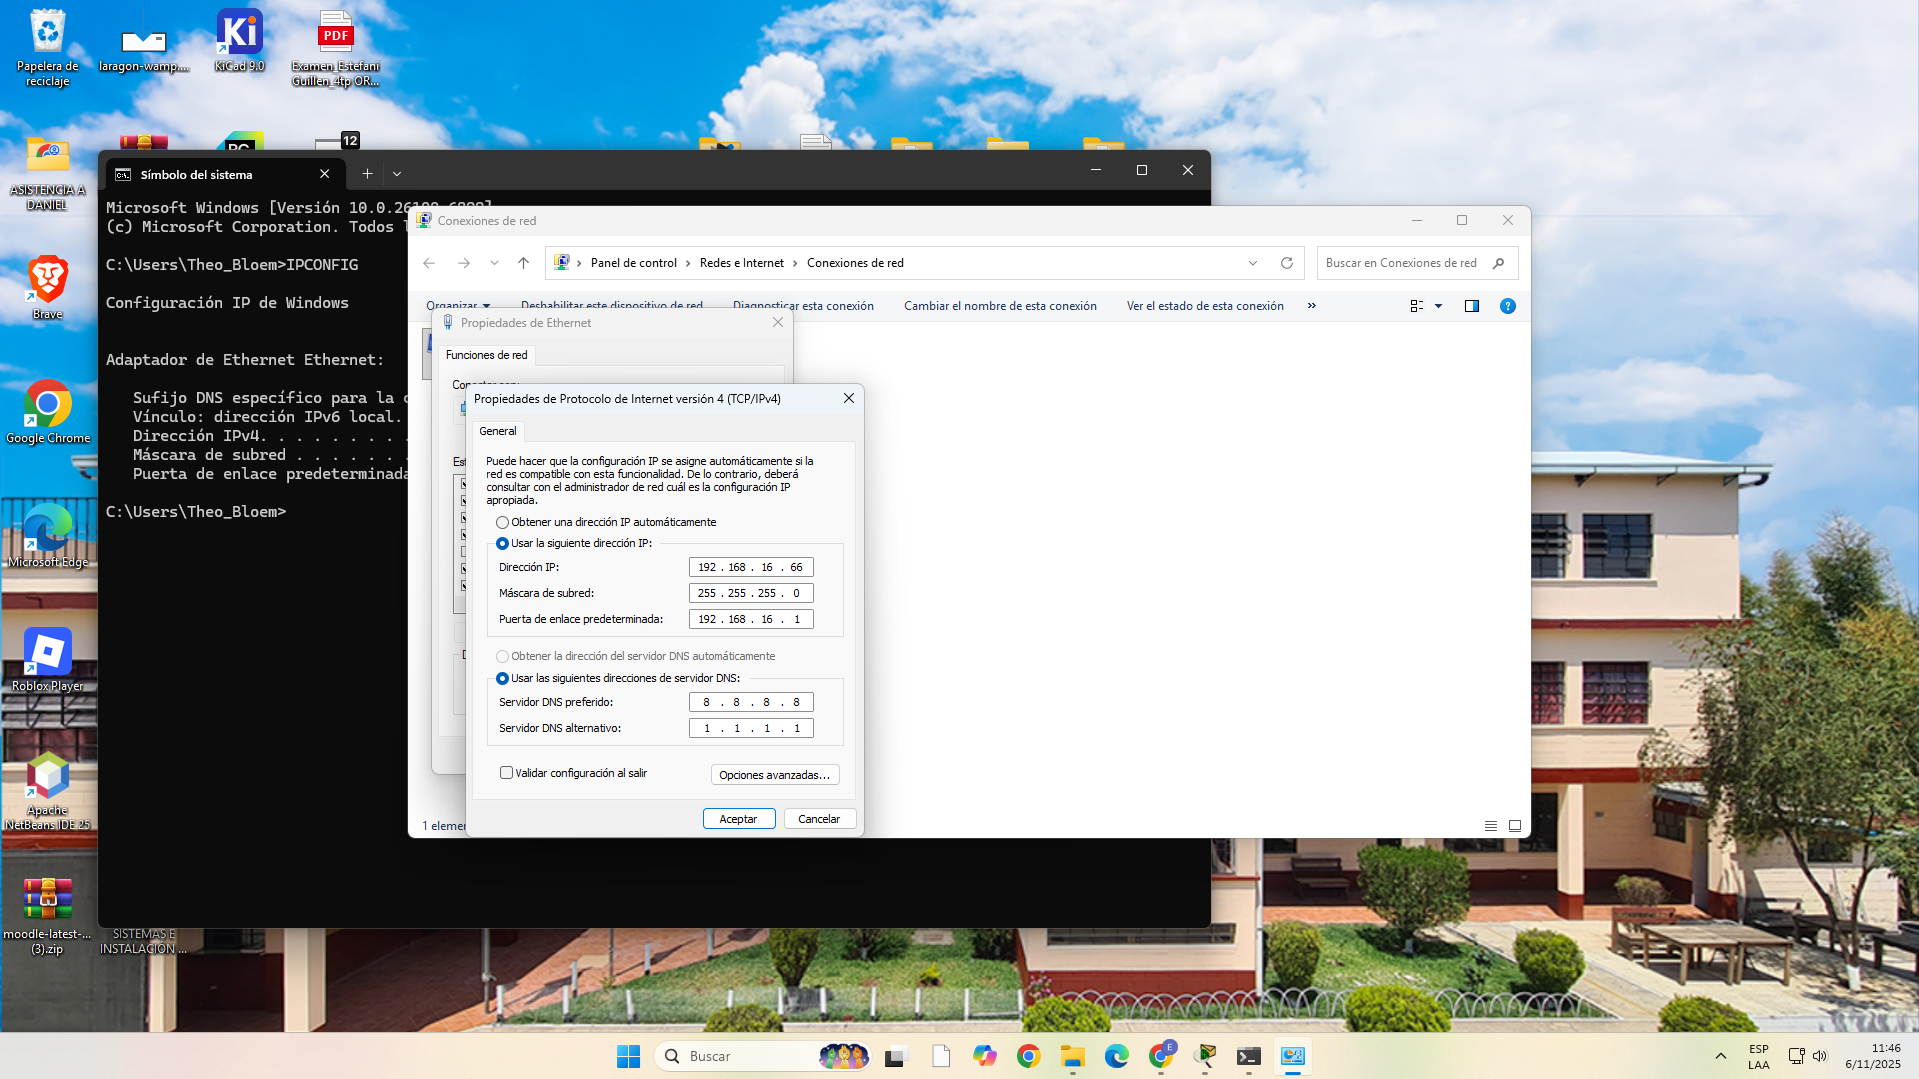Check Validar configuración al salir
The height and width of the screenshot is (1079, 1919).
point(506,772)
